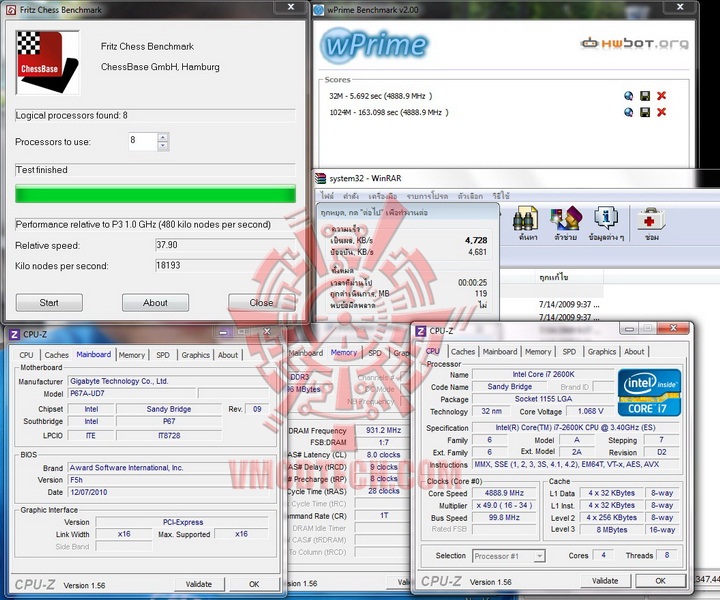Viewport: 720px width, 600px height.
Task: Switch to Mainboard tab in right CPU-Z
Action: (500, 352)
